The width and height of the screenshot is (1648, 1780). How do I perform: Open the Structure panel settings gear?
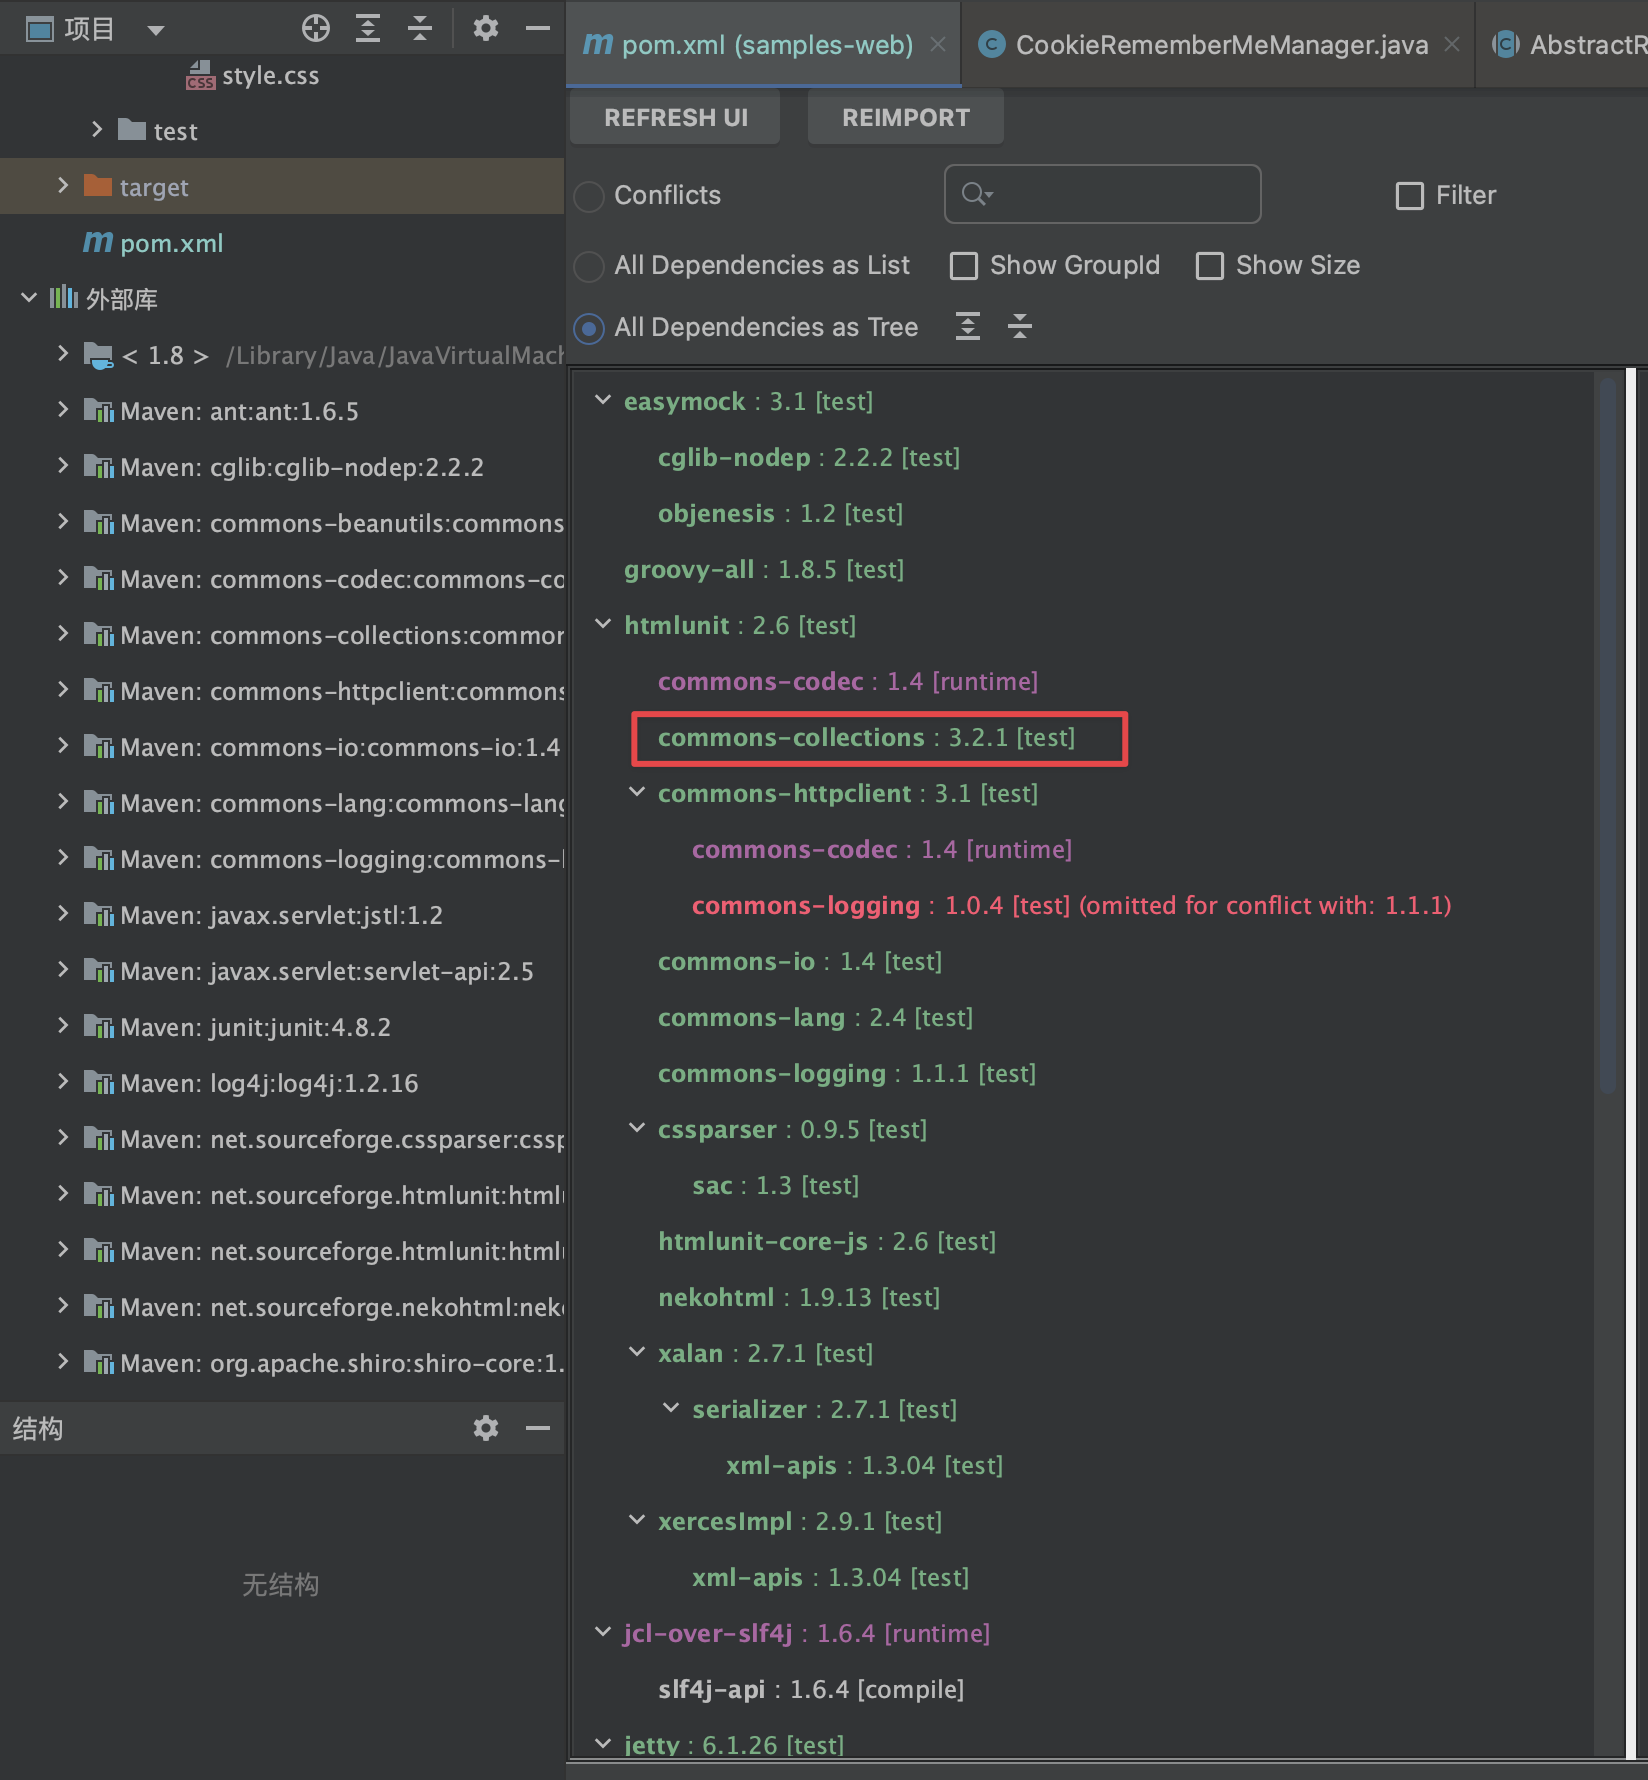(486, 1428)
